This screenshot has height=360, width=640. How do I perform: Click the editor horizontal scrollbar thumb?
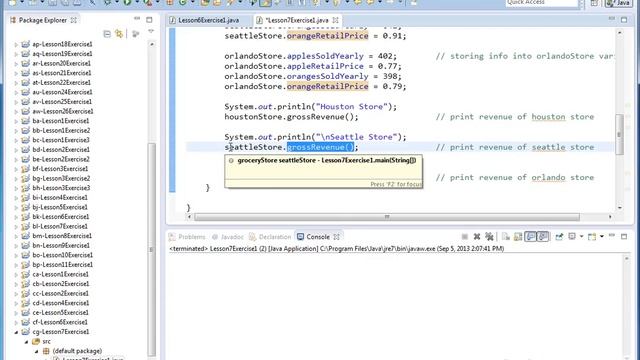387,217
